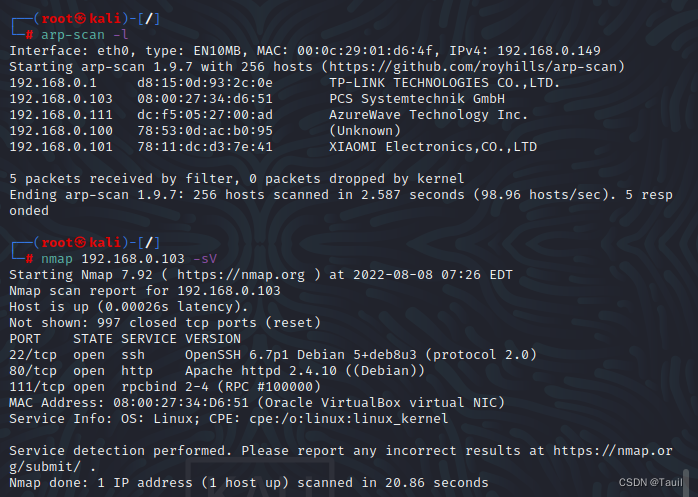Viewport: 698px width, 497px height.
Task: Click the CSDN @Tauil watermark
Action: click(654, 482)
